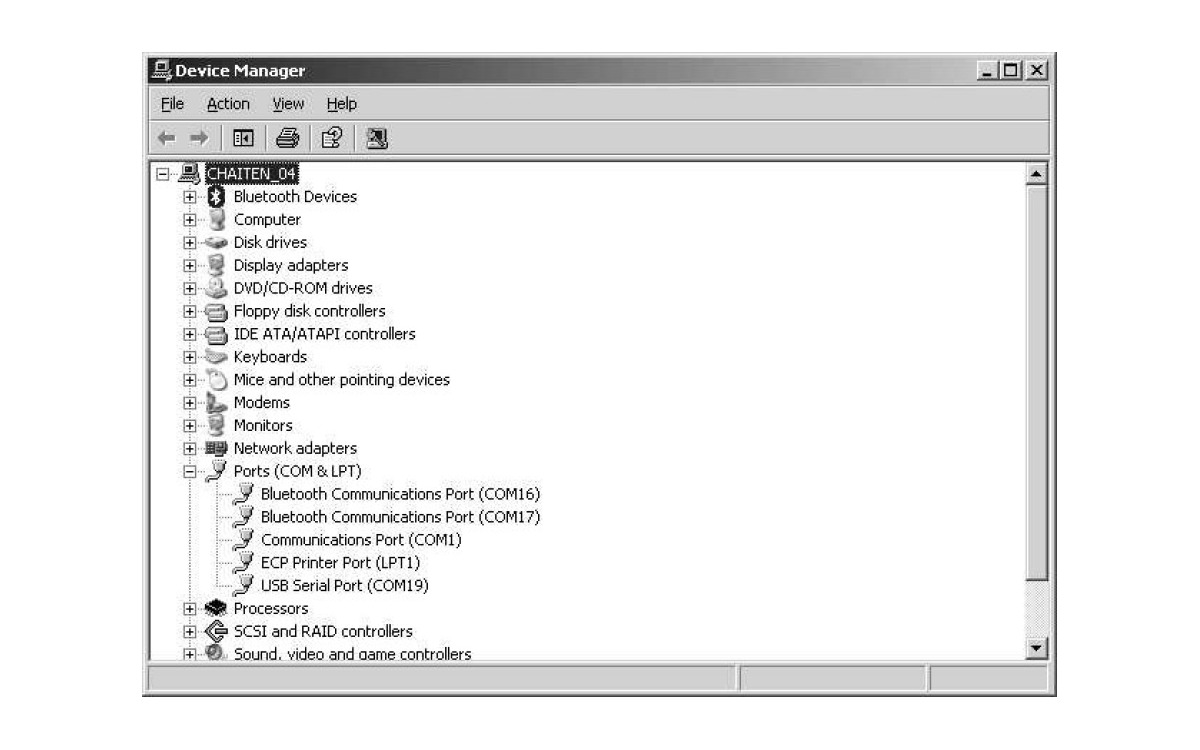Select Bluetooth Communications Port (COM17) text
Image resolution: width=1200 pixels, height=750 pixels.
pyautogui.click(x=400, y=517)
